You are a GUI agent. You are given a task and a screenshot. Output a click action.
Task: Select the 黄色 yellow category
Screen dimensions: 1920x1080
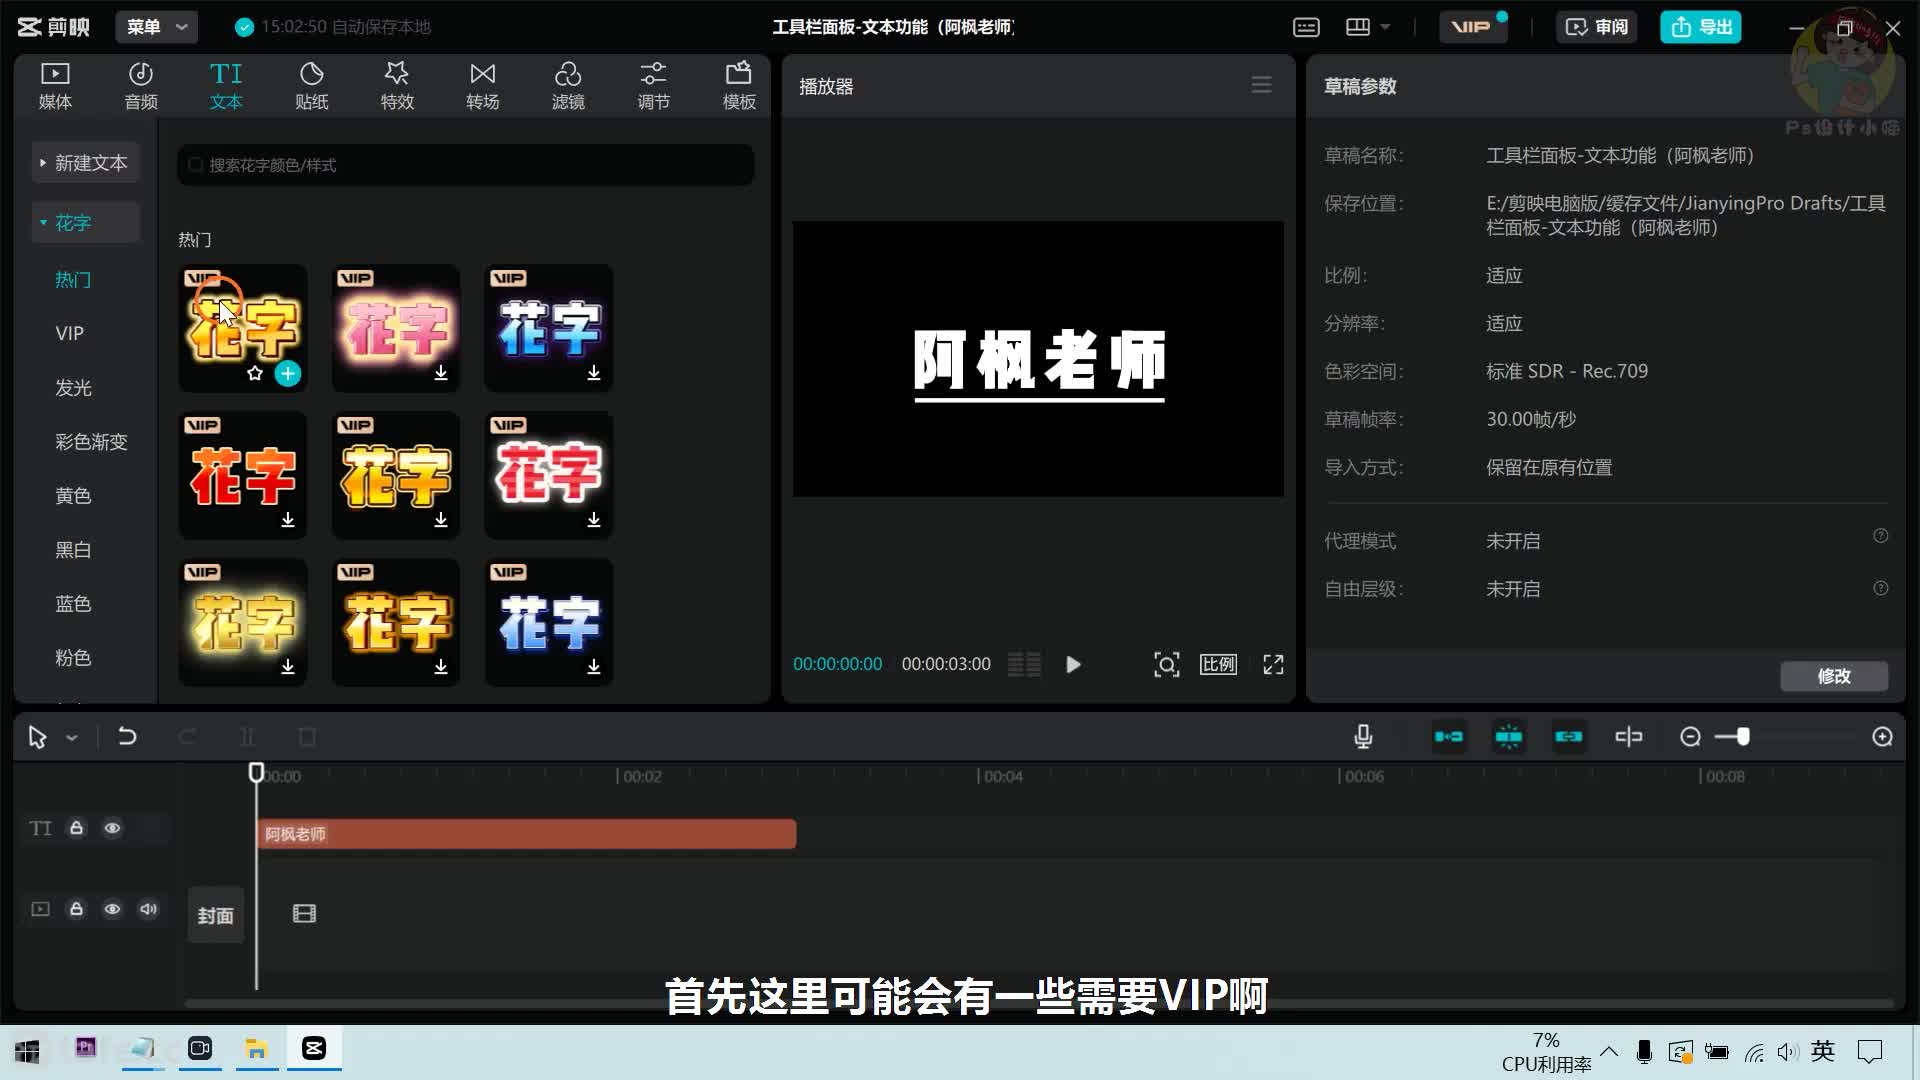pos(73,495)
